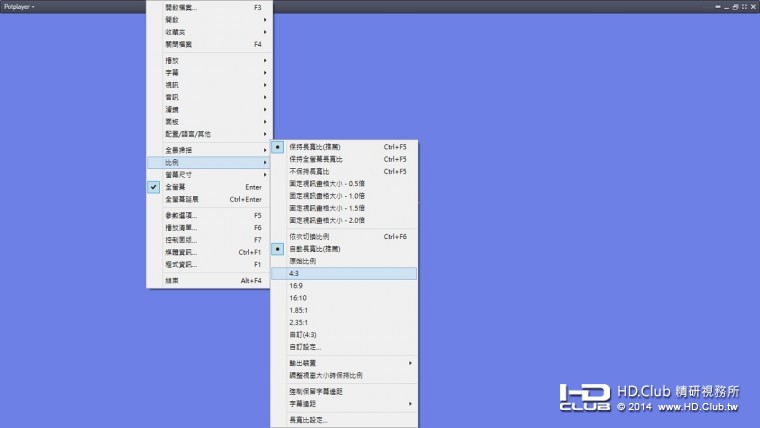Select 全螢幕延展 (Ctrl+Enter) item

[x=209, y=199]
